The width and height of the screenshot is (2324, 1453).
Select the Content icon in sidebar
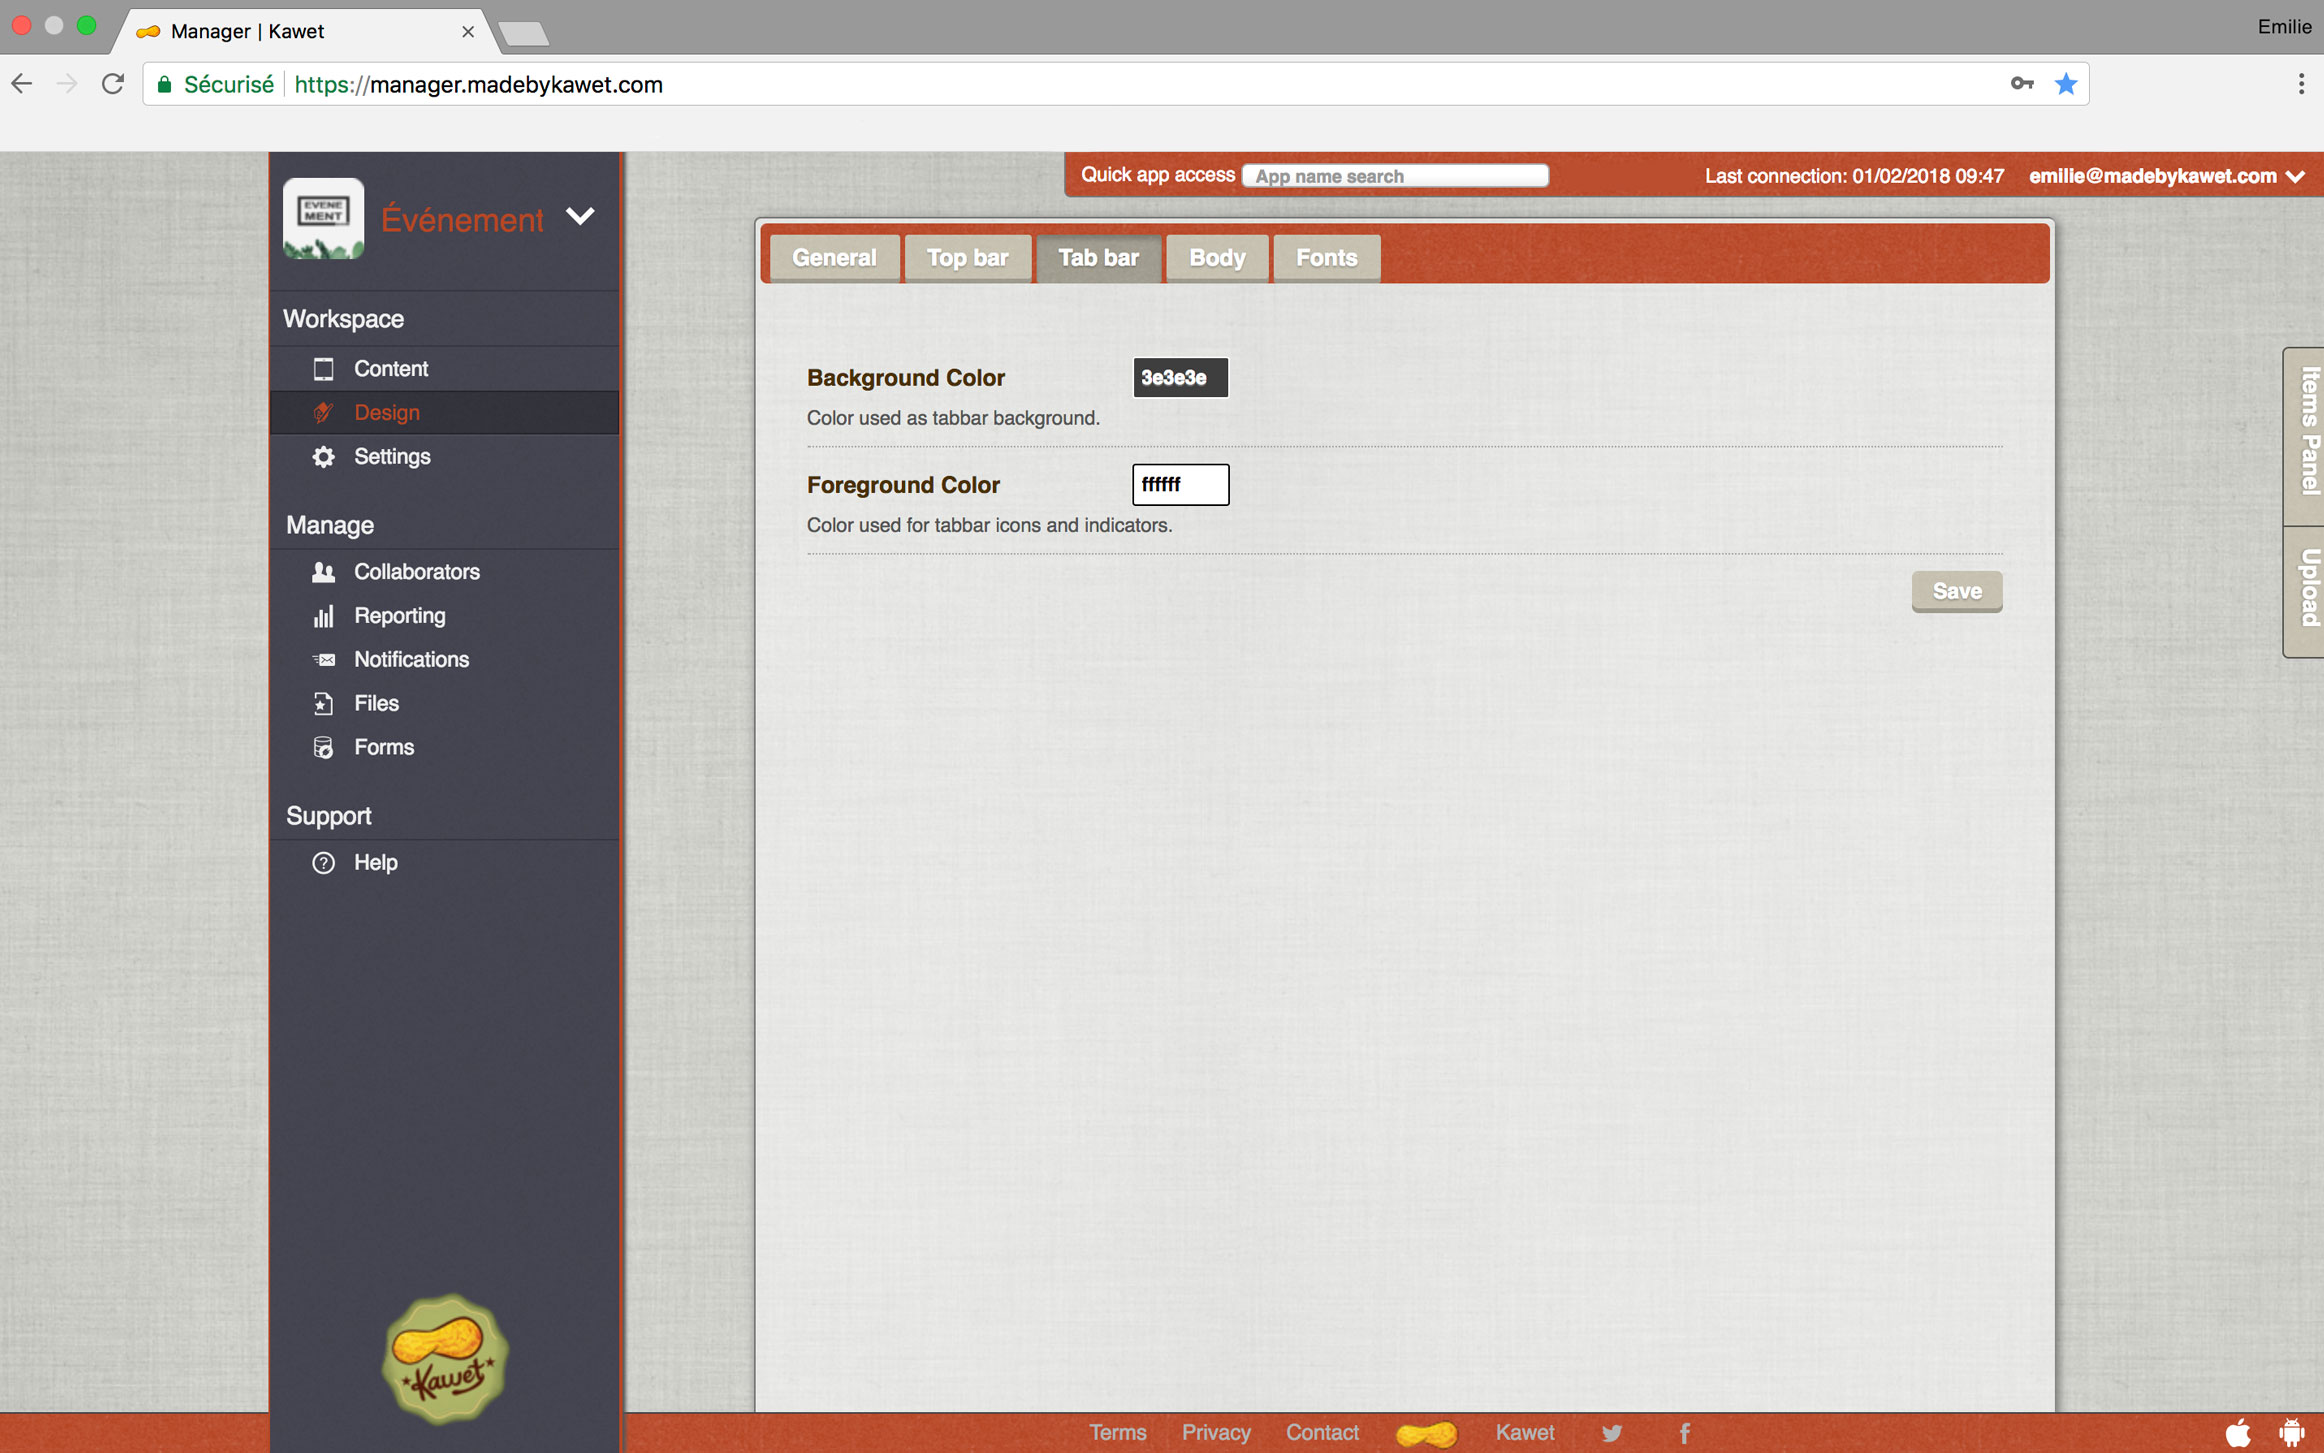pos(322,368)
